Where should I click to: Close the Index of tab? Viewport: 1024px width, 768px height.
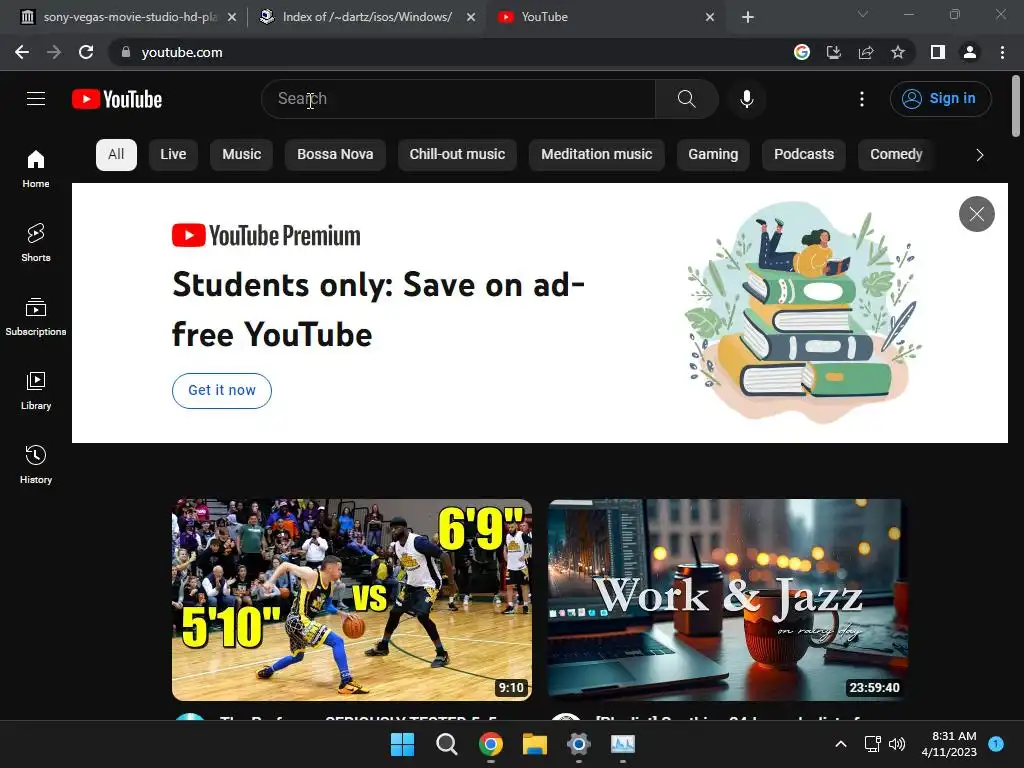tap(471, 17)
